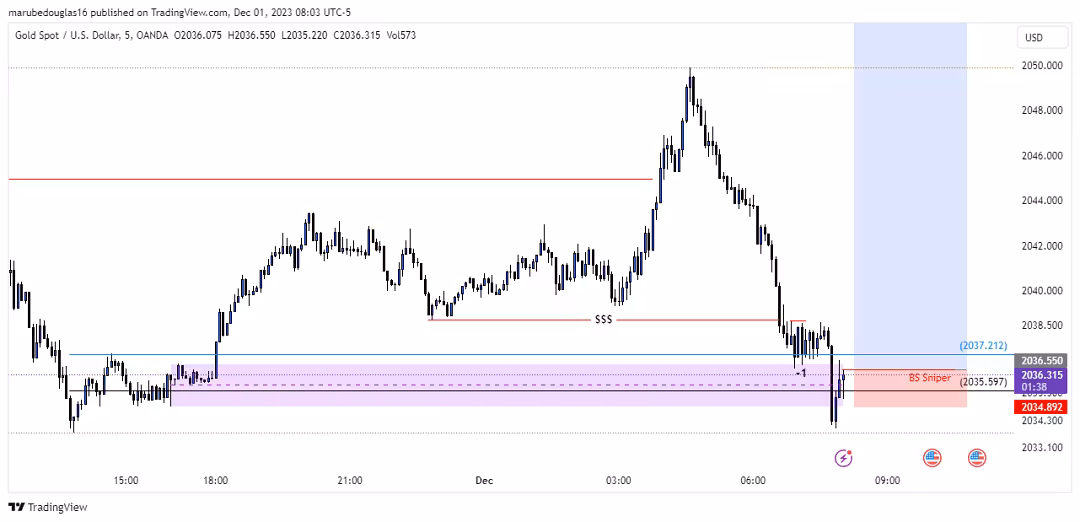Click the Dec label on the time axis
1080x522 pixels.
pos(484,480)
